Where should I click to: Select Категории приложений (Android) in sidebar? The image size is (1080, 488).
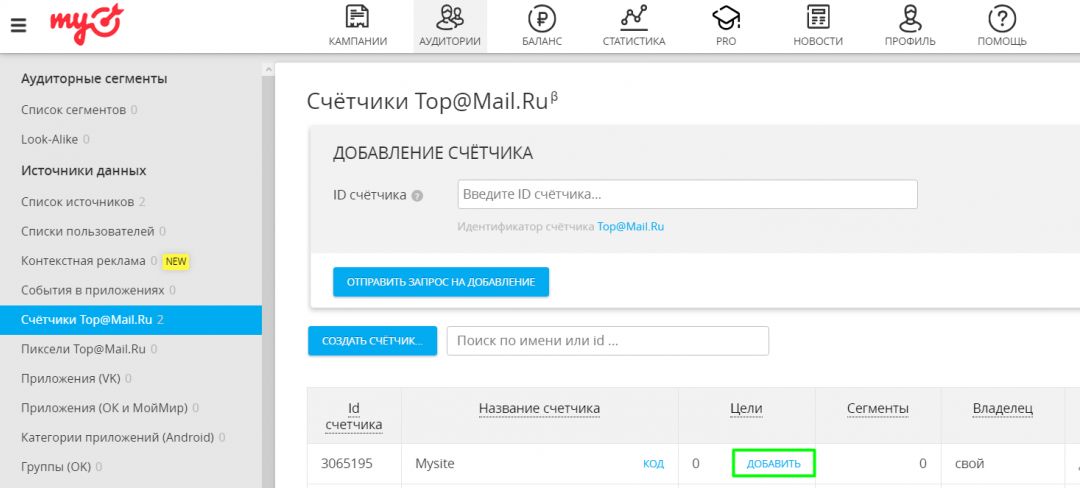pos(117,437)
